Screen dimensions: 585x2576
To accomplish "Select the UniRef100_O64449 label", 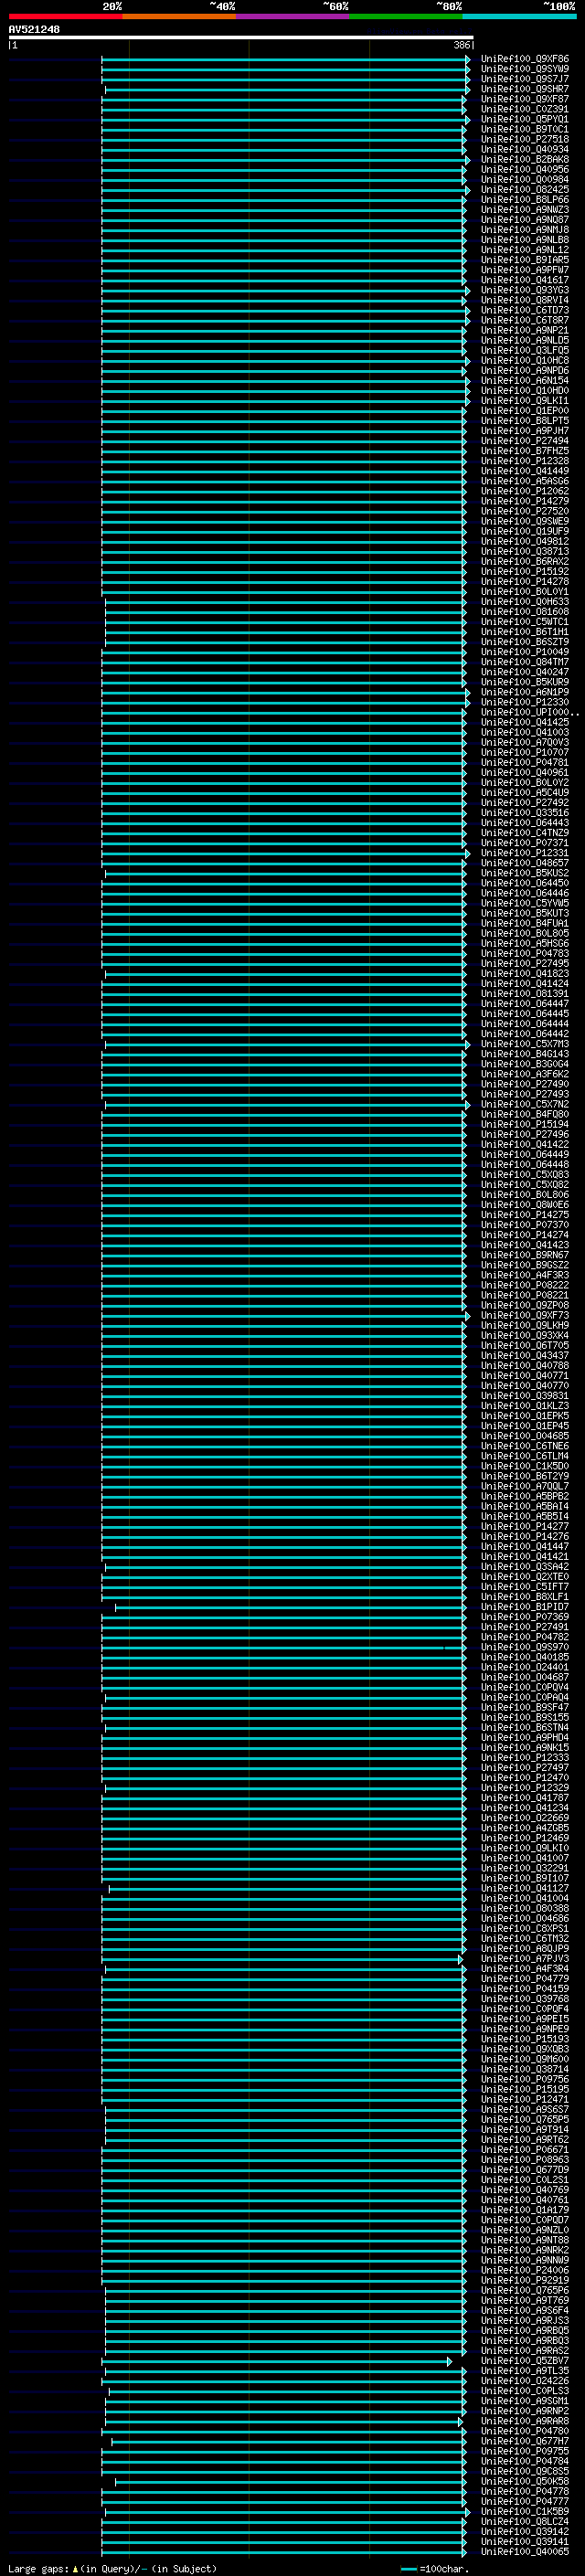I will pos(524,1154).
